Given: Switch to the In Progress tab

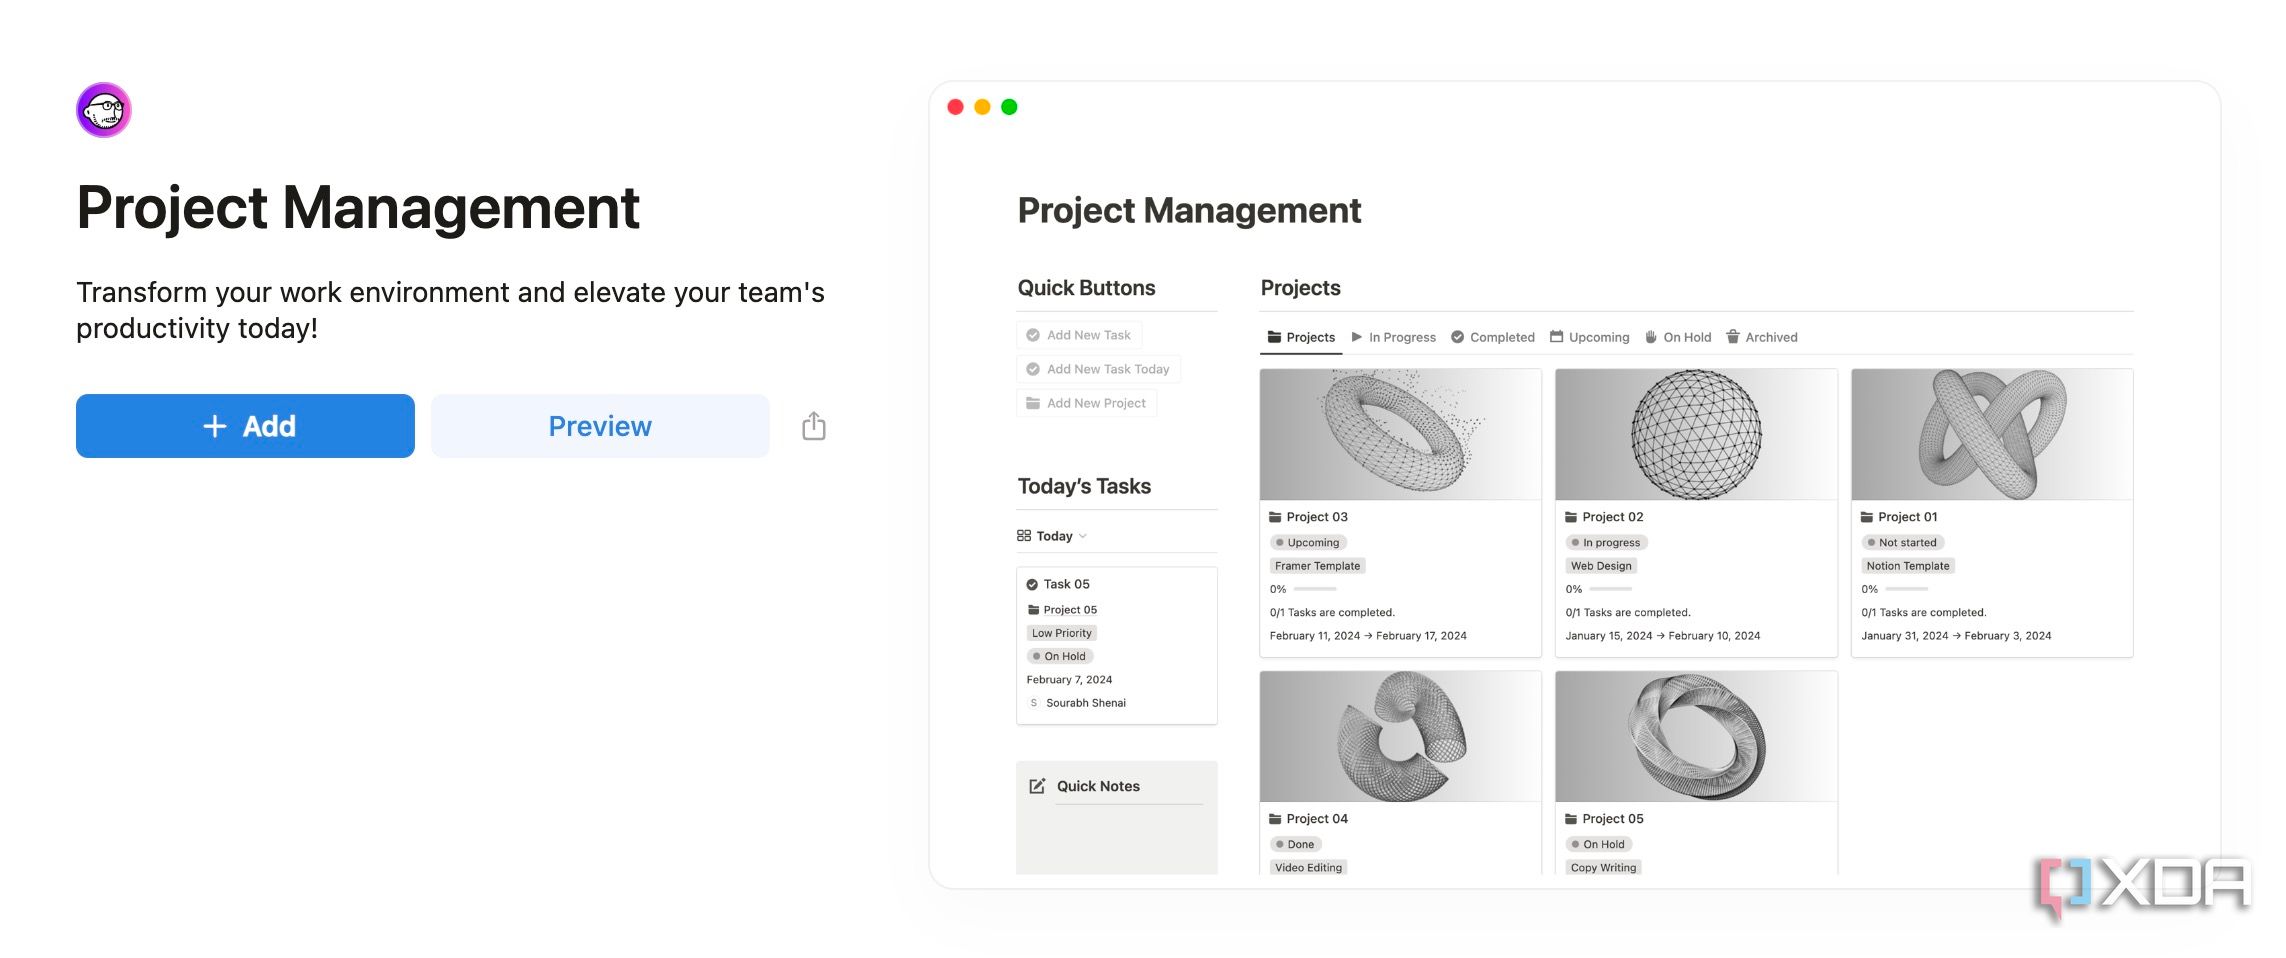Looking at the screenshot, I should (1393, 337).
